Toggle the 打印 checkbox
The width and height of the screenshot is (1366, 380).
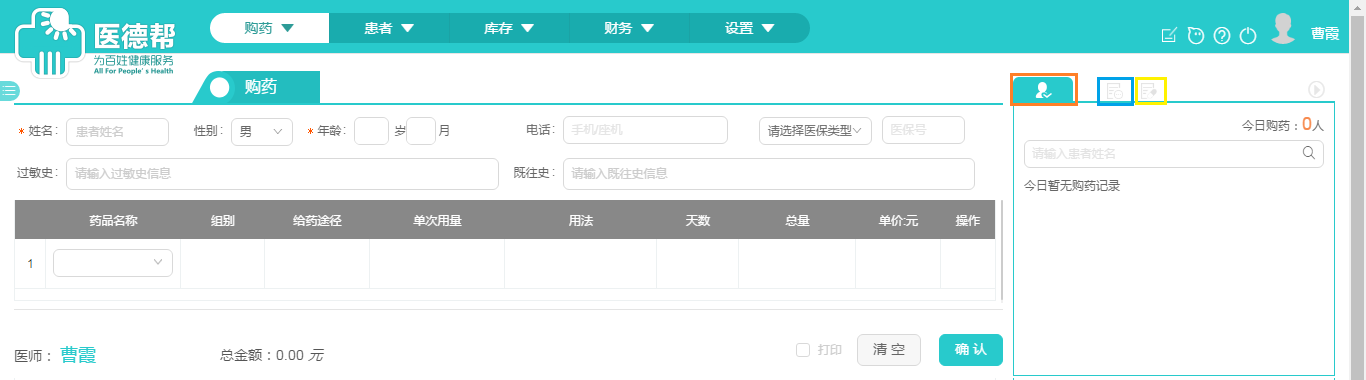802,350
